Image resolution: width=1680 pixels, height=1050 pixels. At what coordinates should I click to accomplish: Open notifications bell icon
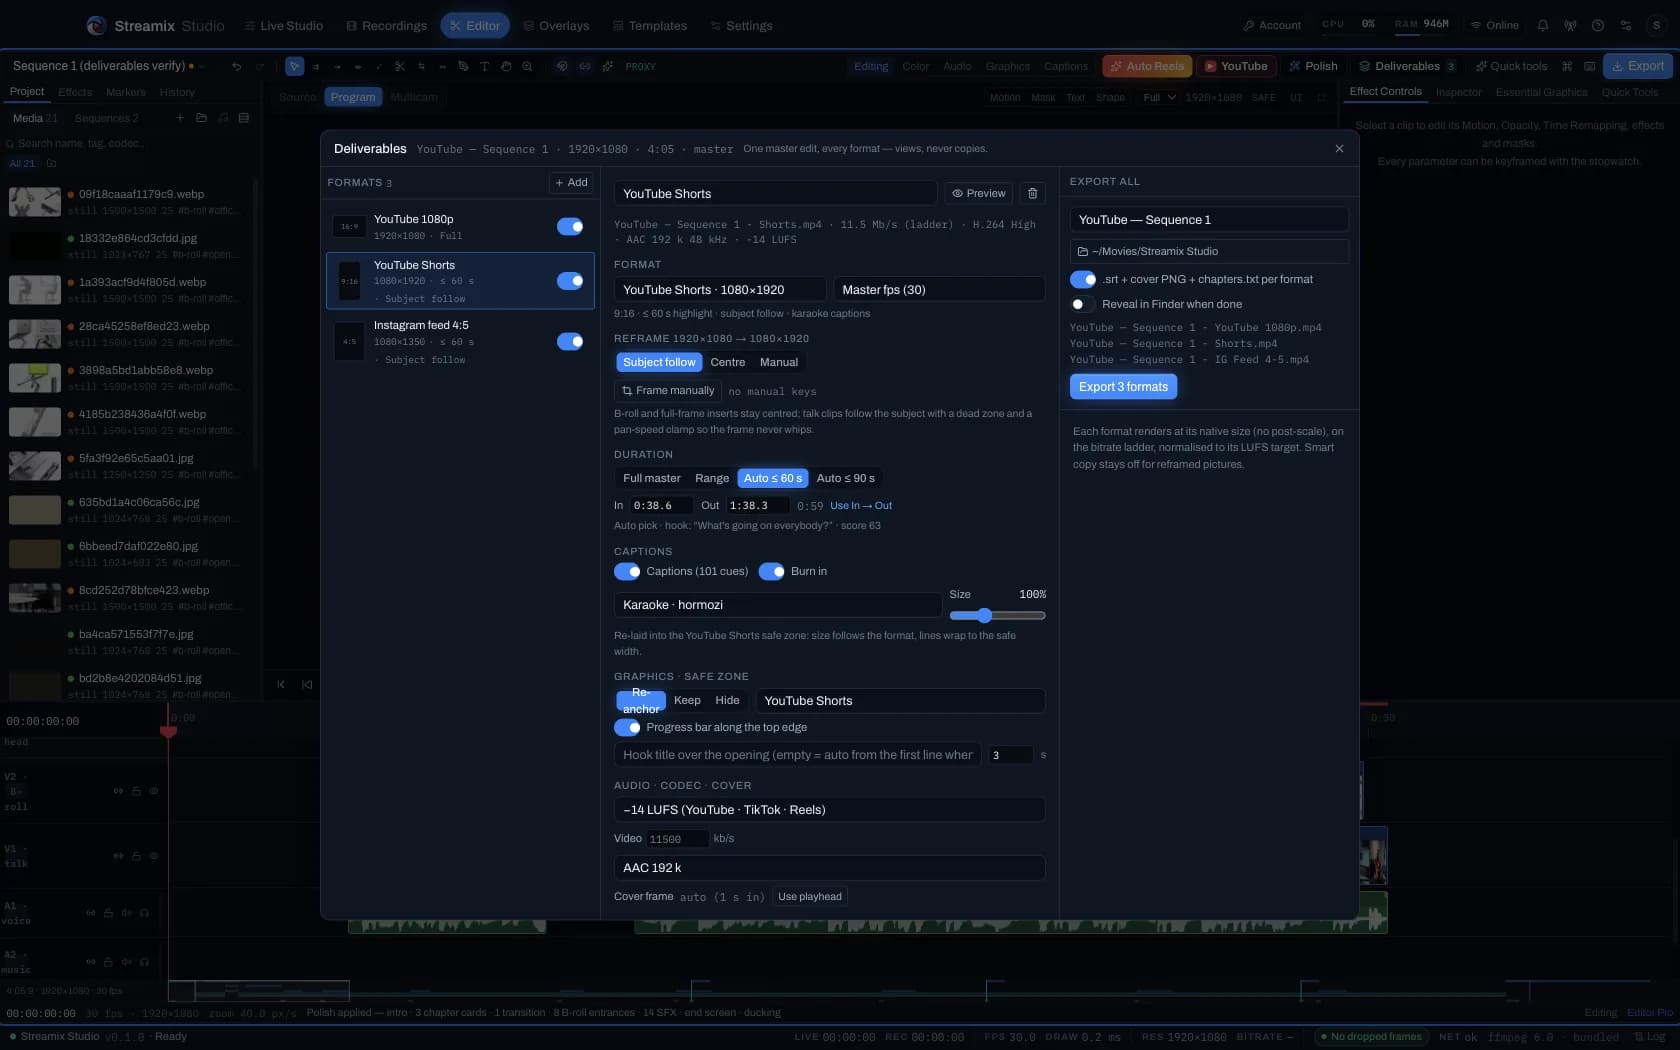tap(1542, 25)
